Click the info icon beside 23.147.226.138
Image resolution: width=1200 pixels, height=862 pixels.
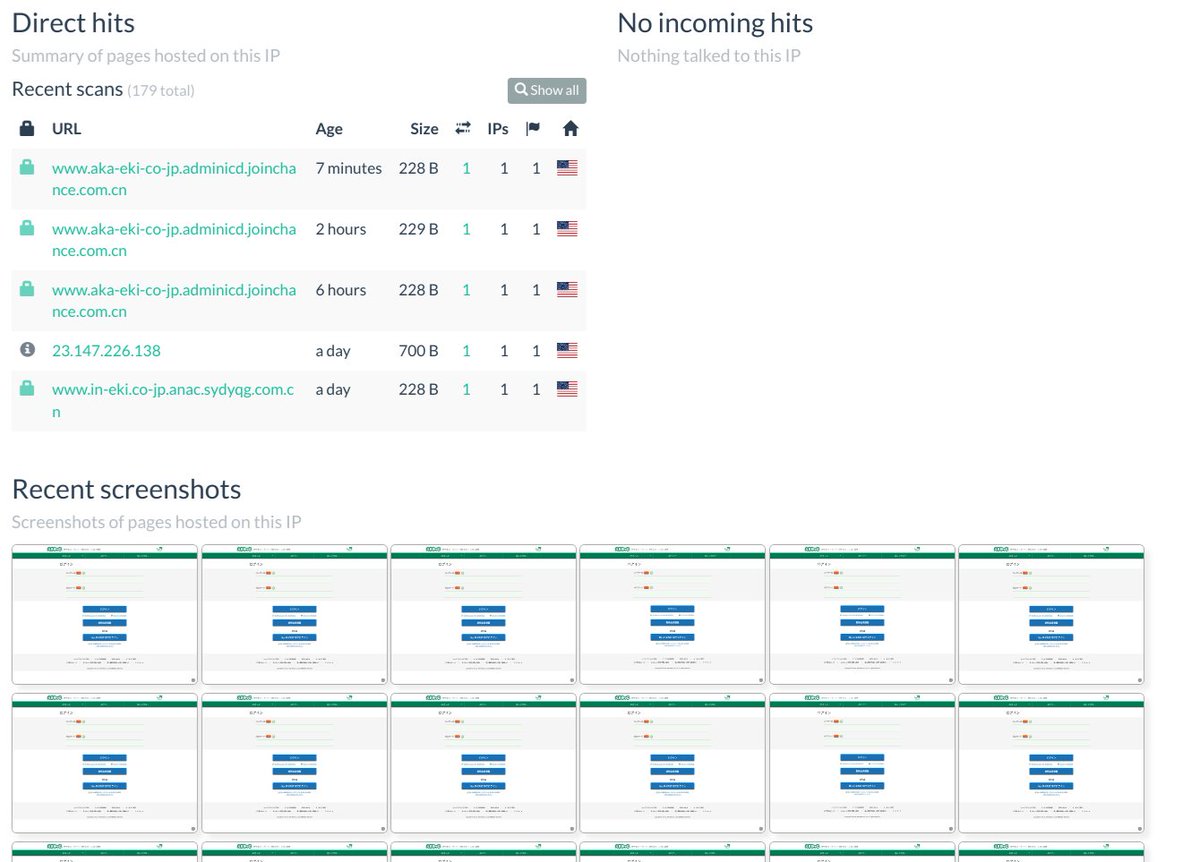point(27,350)
